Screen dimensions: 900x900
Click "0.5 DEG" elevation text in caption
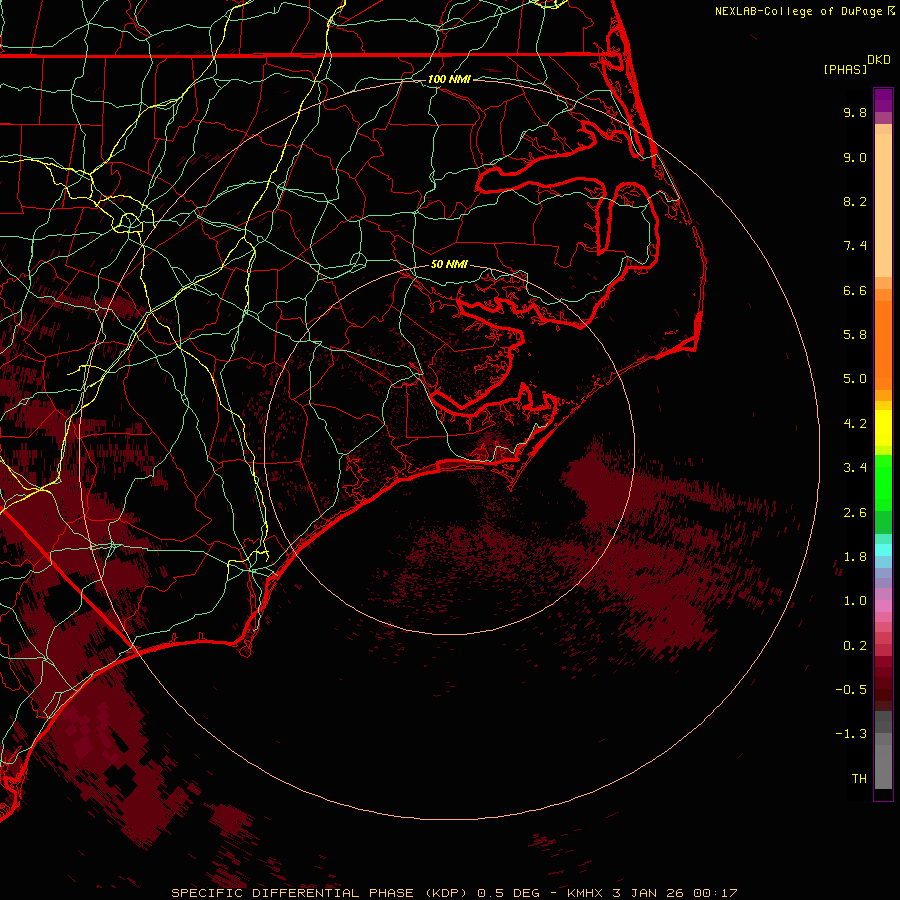point(509,893)
